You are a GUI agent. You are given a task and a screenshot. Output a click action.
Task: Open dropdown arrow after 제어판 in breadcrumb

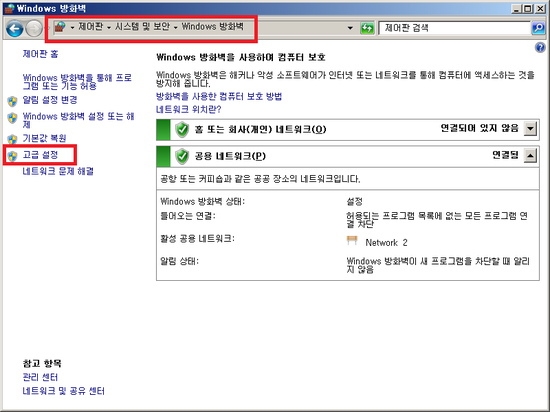click(x=109, y=27)
